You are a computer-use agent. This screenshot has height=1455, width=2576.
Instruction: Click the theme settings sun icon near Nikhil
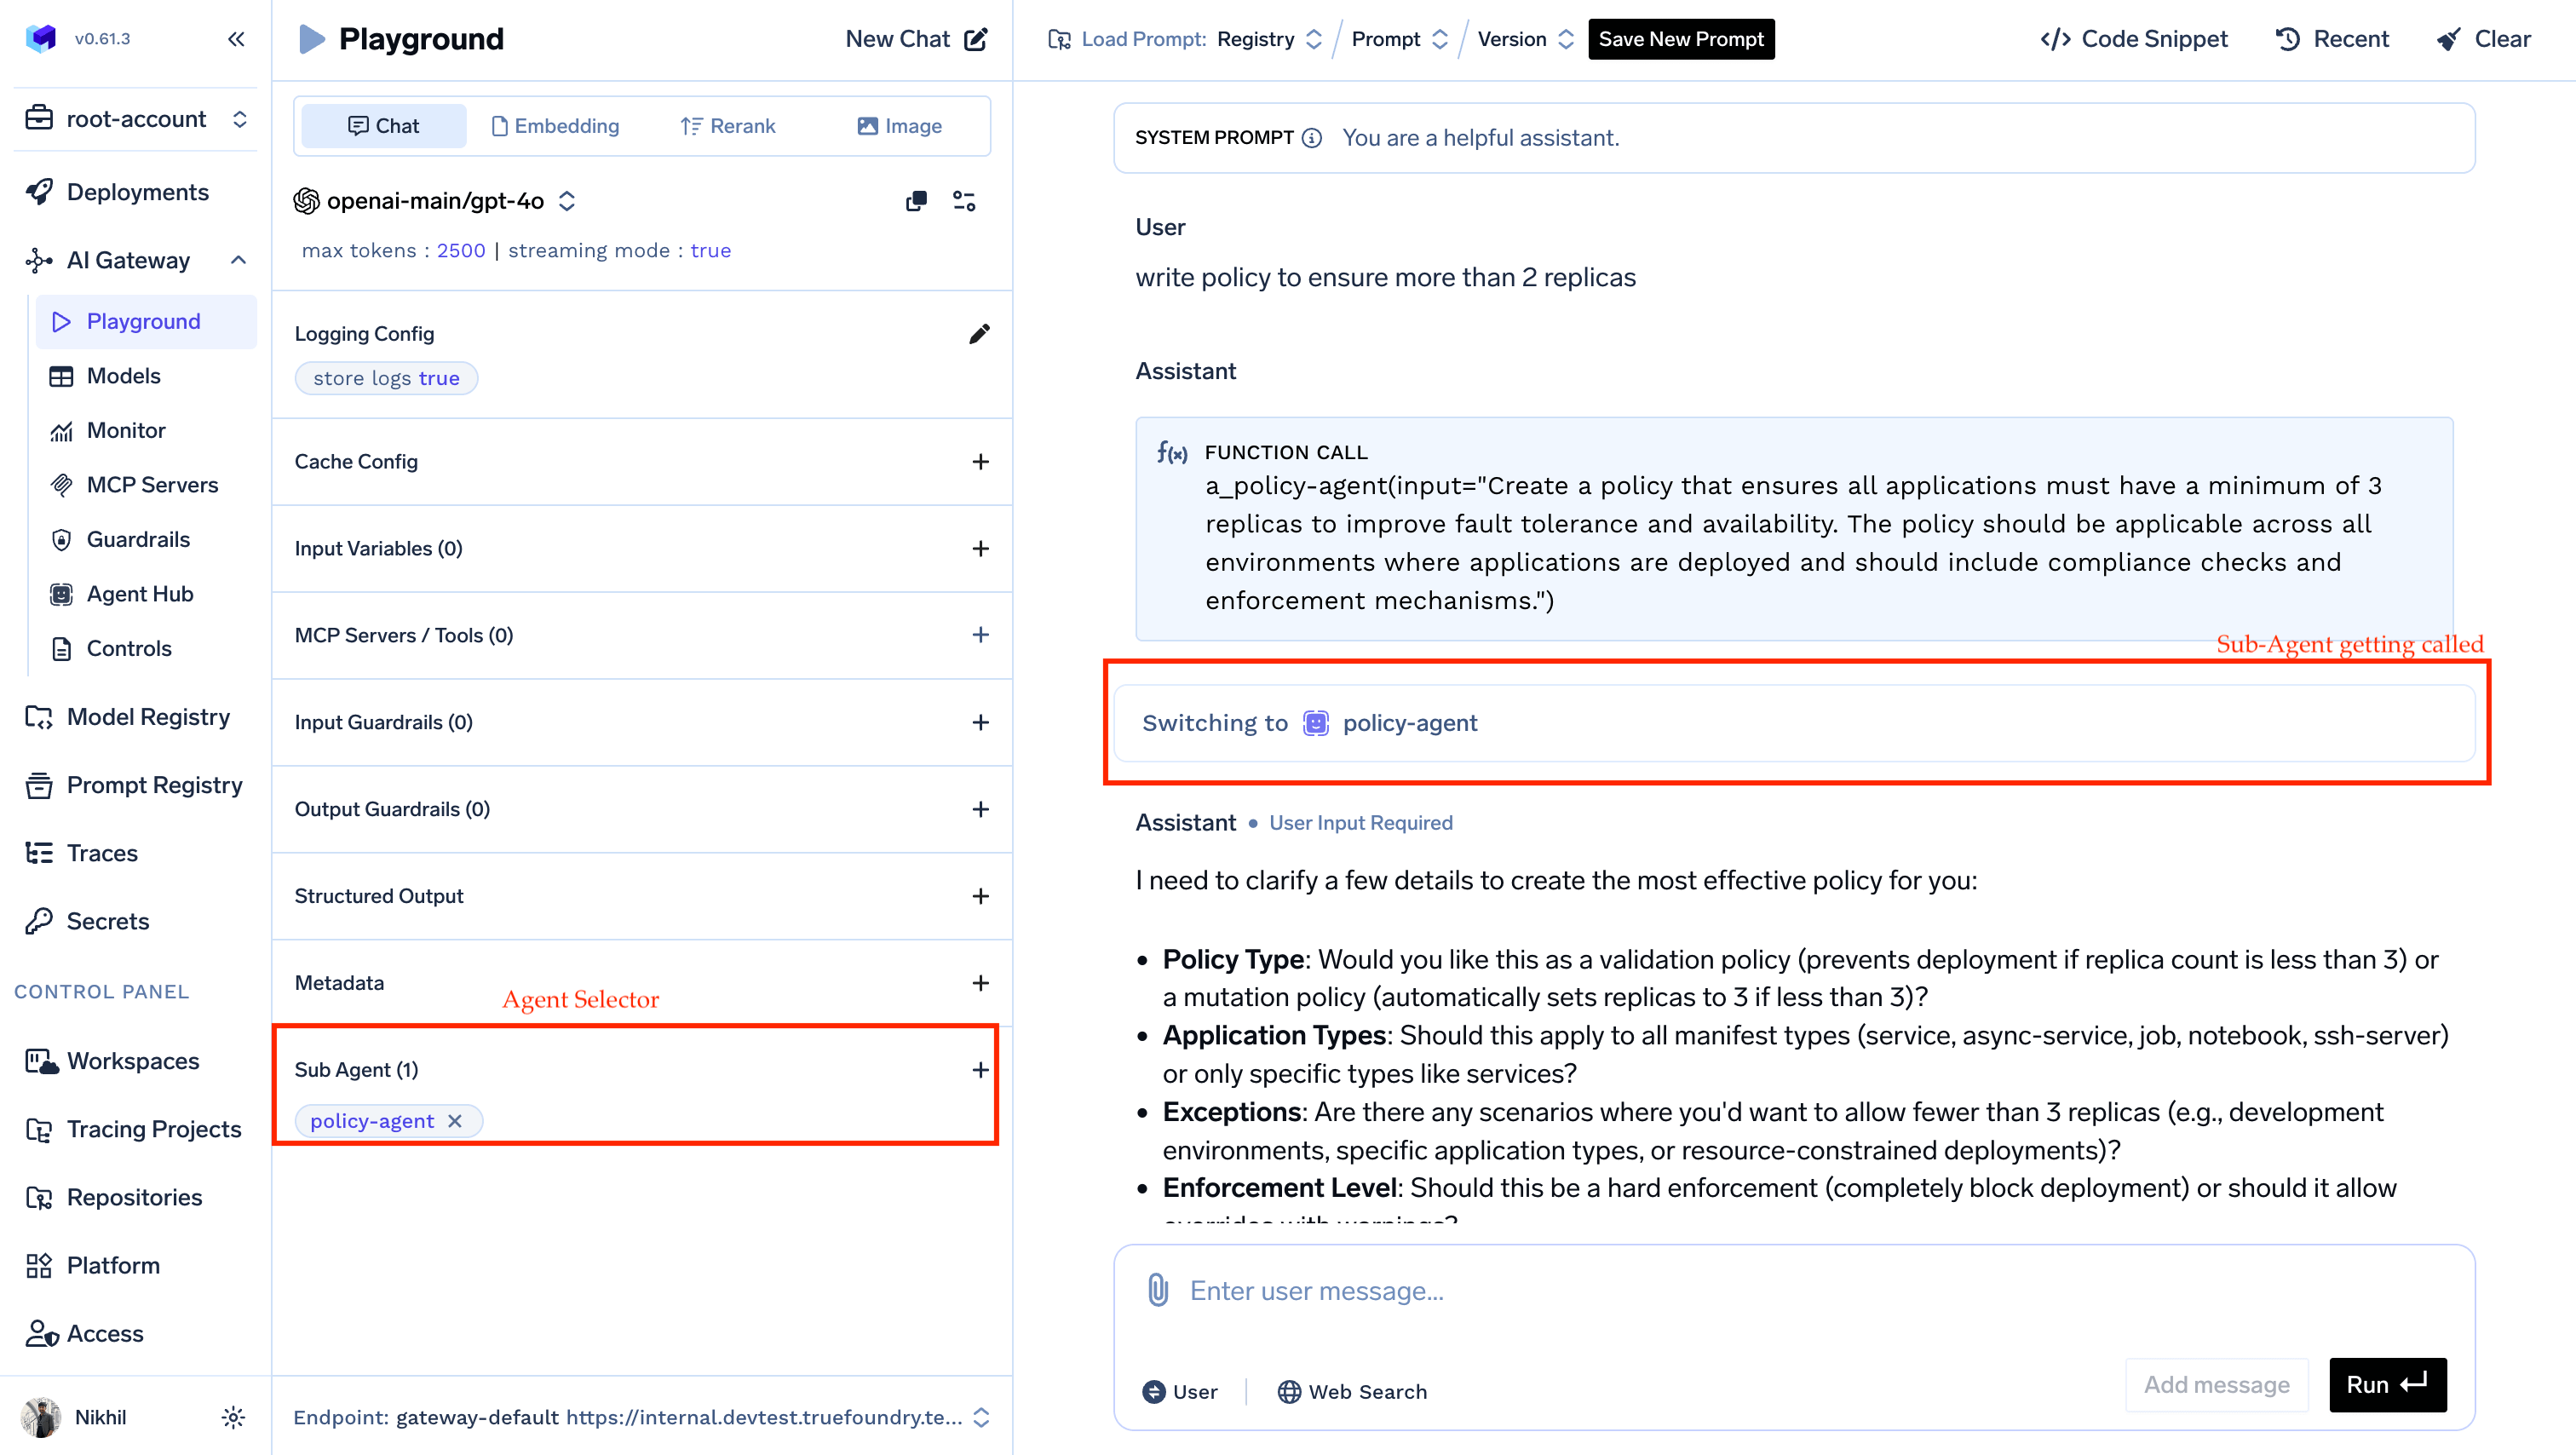233,1417
